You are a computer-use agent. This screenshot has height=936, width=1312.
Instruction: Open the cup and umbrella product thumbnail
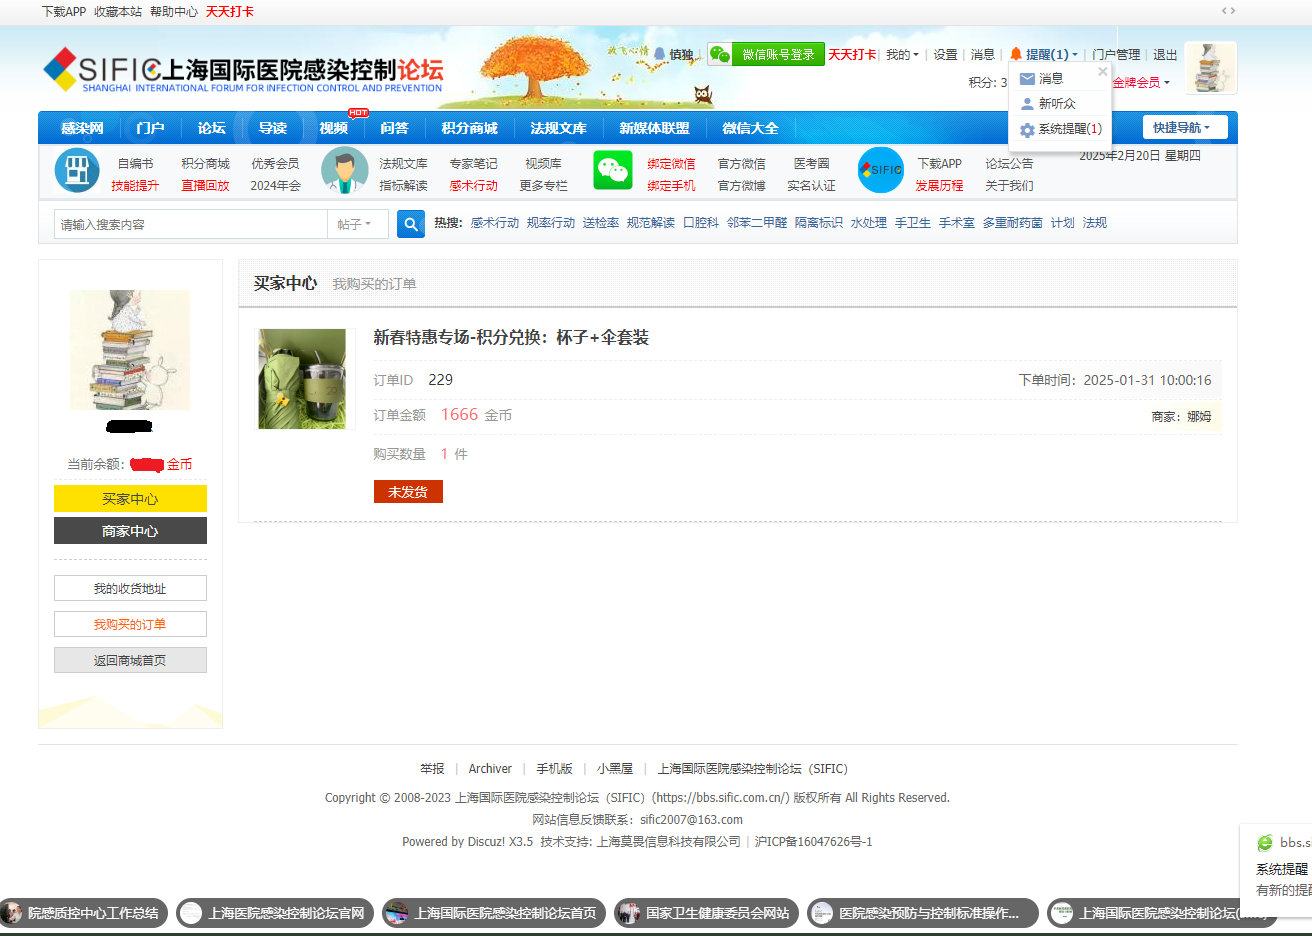[x=302, y=379]
